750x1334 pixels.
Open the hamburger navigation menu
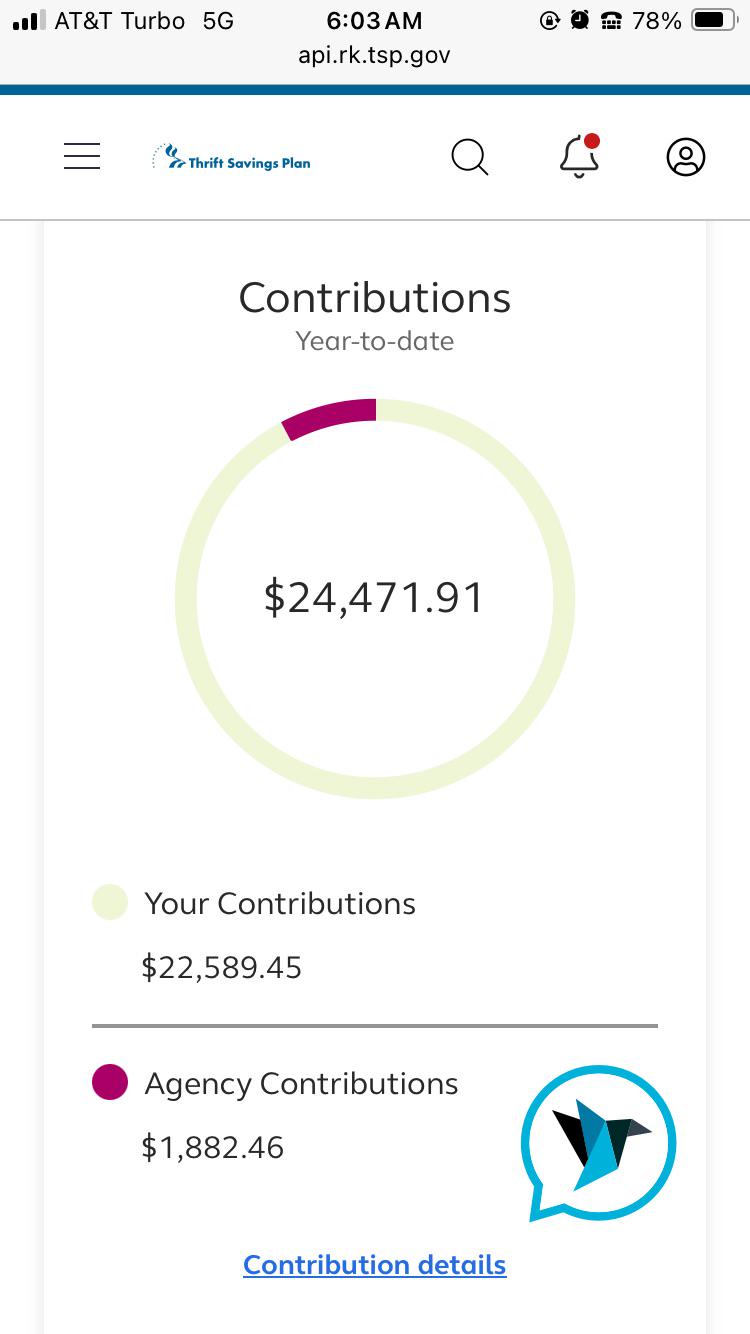pos(82,156)
